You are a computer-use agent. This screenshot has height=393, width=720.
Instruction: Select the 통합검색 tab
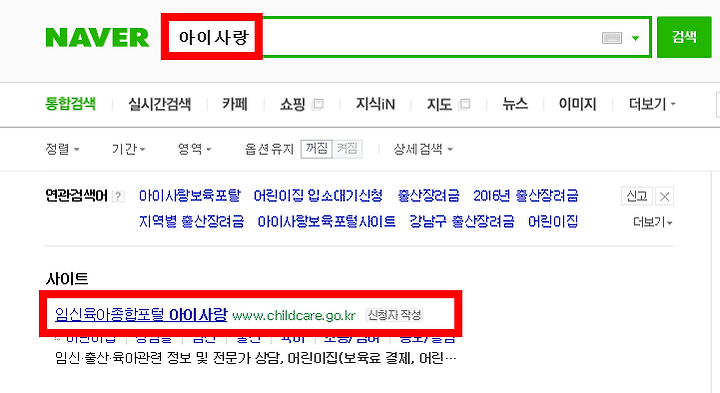coord(70,104)
